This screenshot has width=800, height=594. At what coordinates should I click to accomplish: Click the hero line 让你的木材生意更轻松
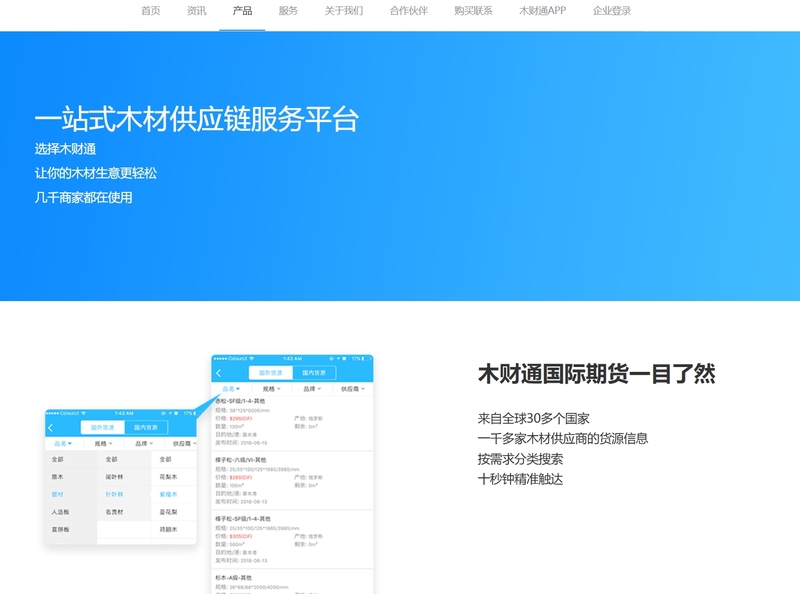(95, 174)
